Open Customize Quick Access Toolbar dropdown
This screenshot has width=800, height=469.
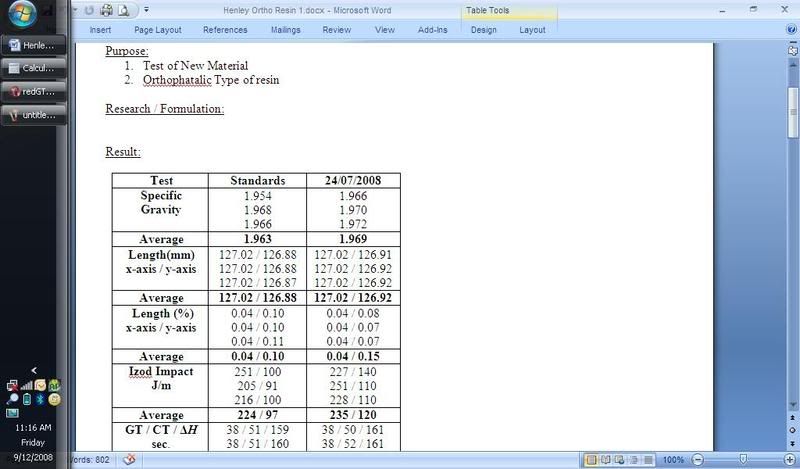(146, 11)
